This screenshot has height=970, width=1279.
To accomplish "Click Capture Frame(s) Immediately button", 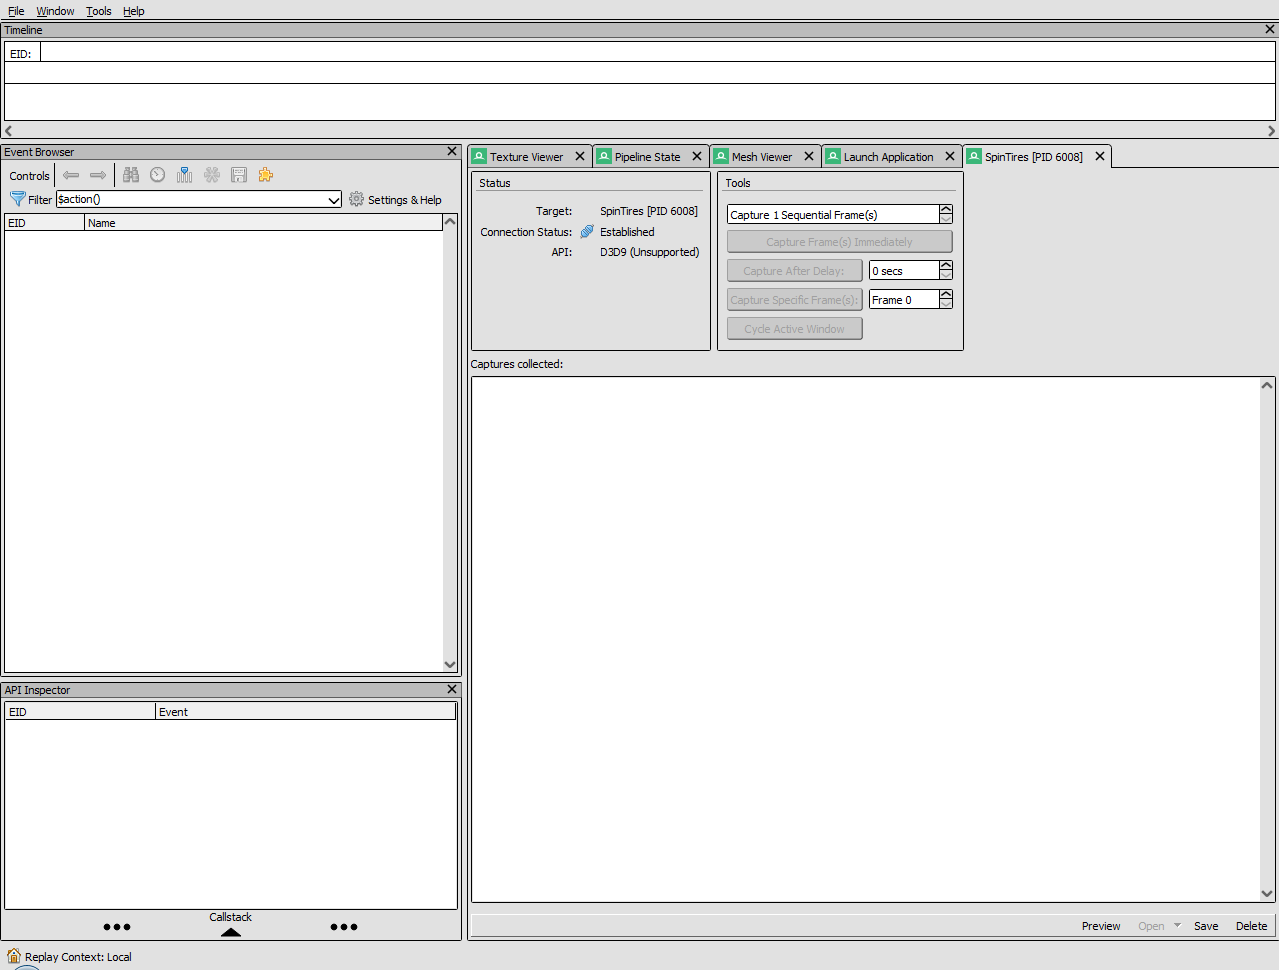I will [839, 242].
